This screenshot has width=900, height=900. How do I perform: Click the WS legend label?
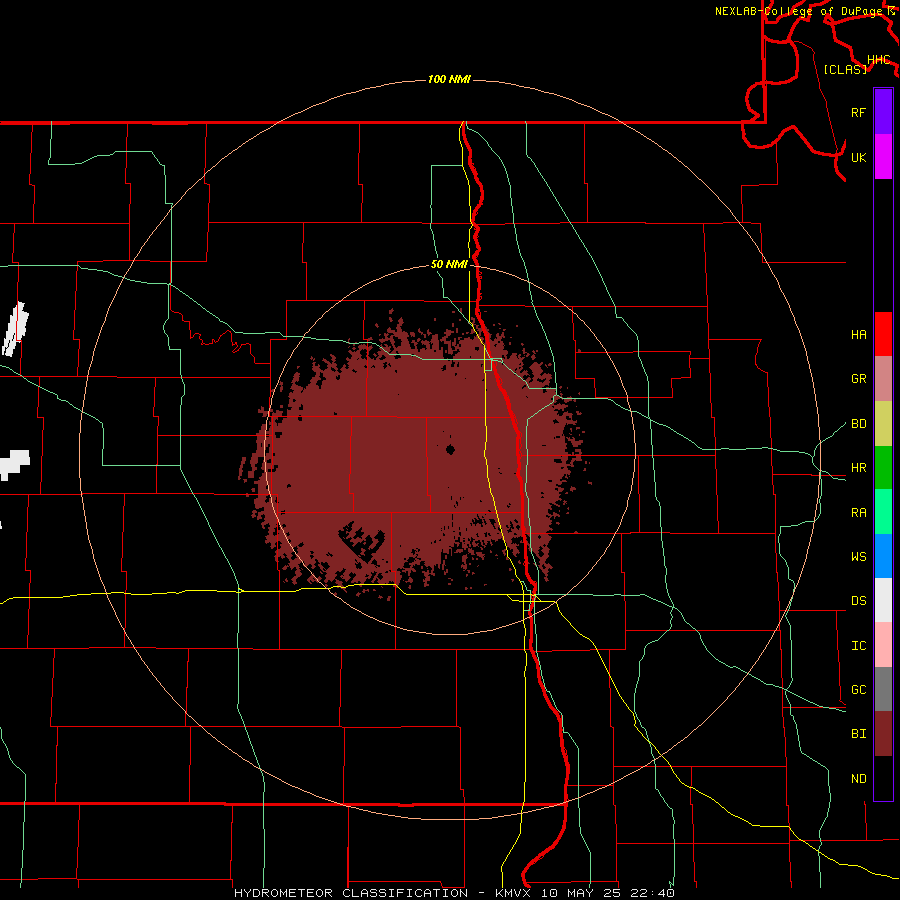tap(859, 557)
